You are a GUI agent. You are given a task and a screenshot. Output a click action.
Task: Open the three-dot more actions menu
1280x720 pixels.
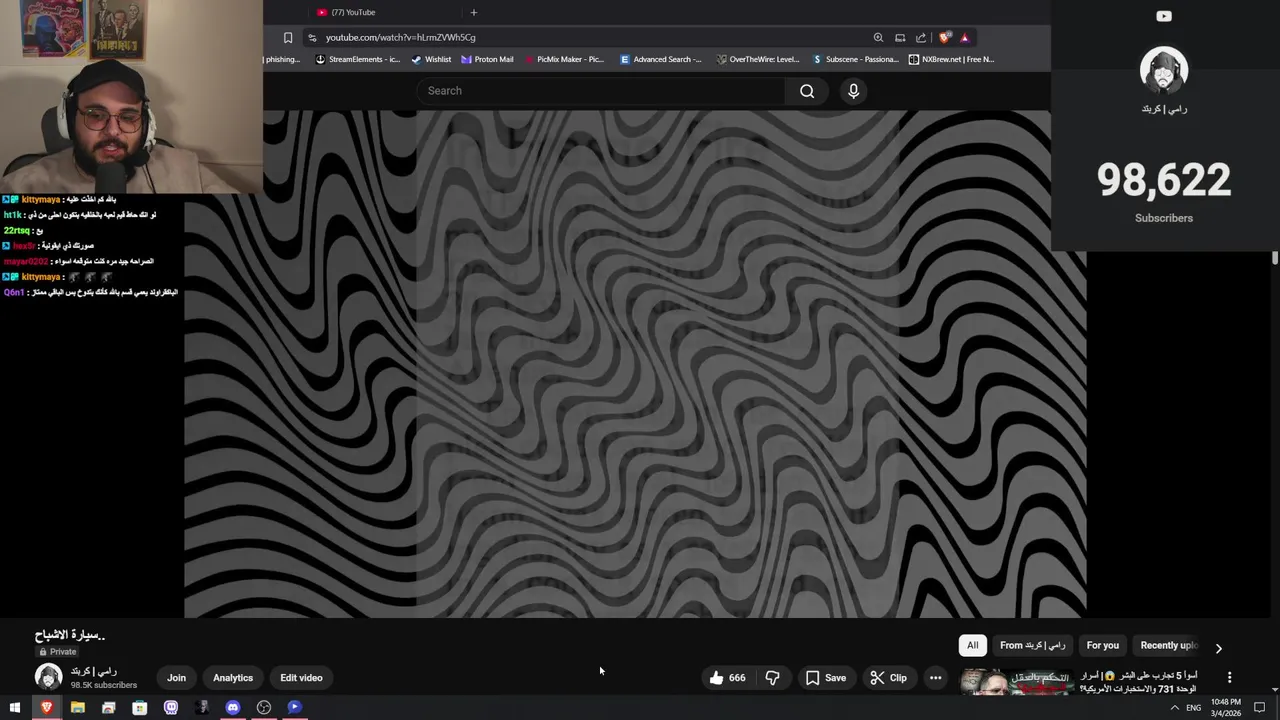[935, 678]
